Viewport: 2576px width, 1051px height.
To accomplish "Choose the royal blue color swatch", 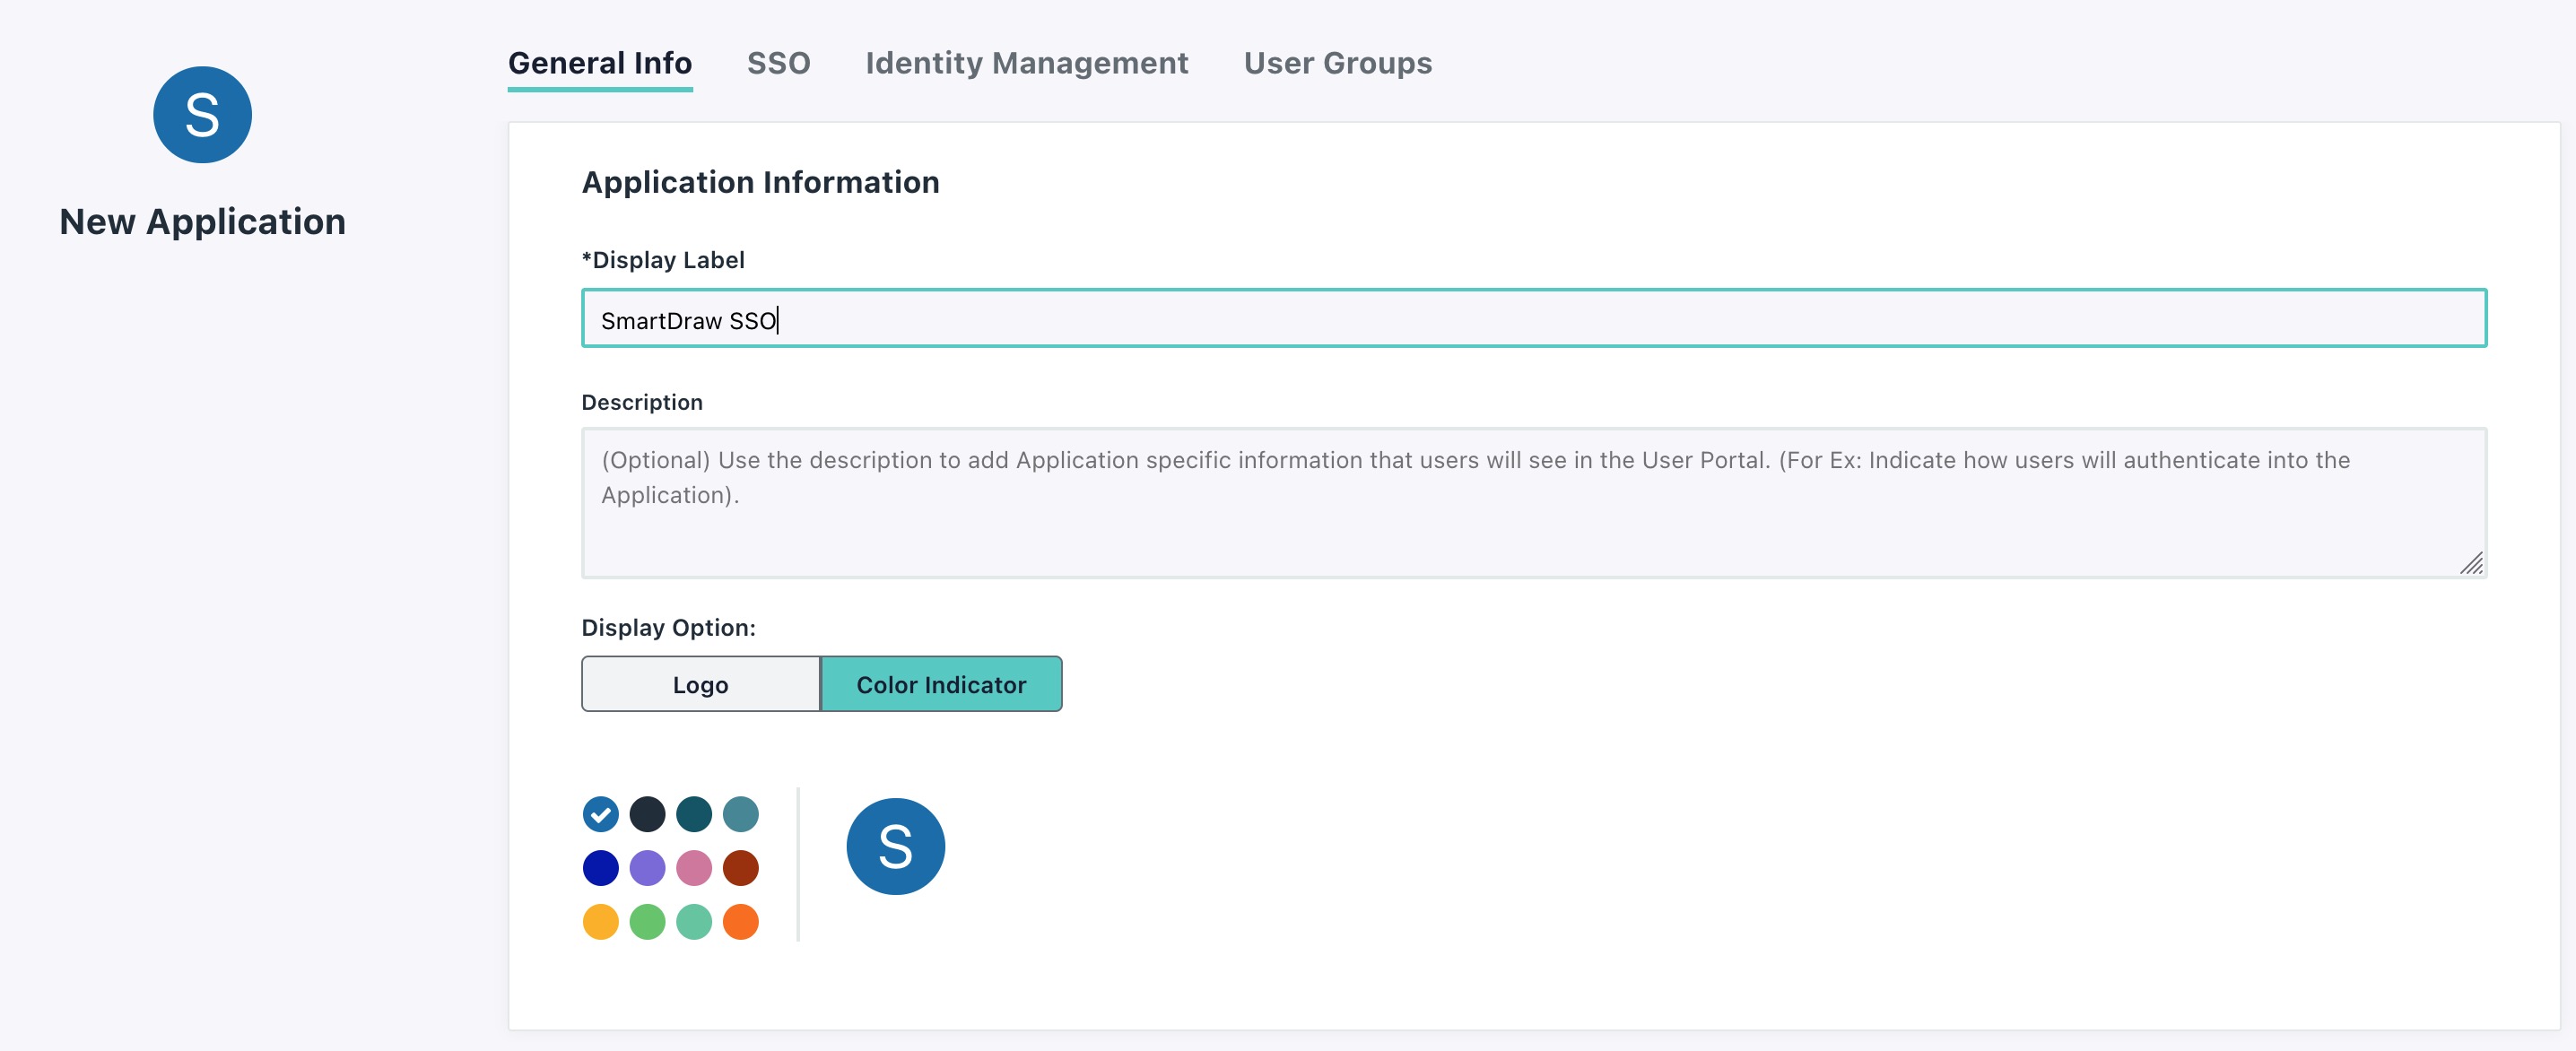I will pyautogui.click(x=601, y=868).
